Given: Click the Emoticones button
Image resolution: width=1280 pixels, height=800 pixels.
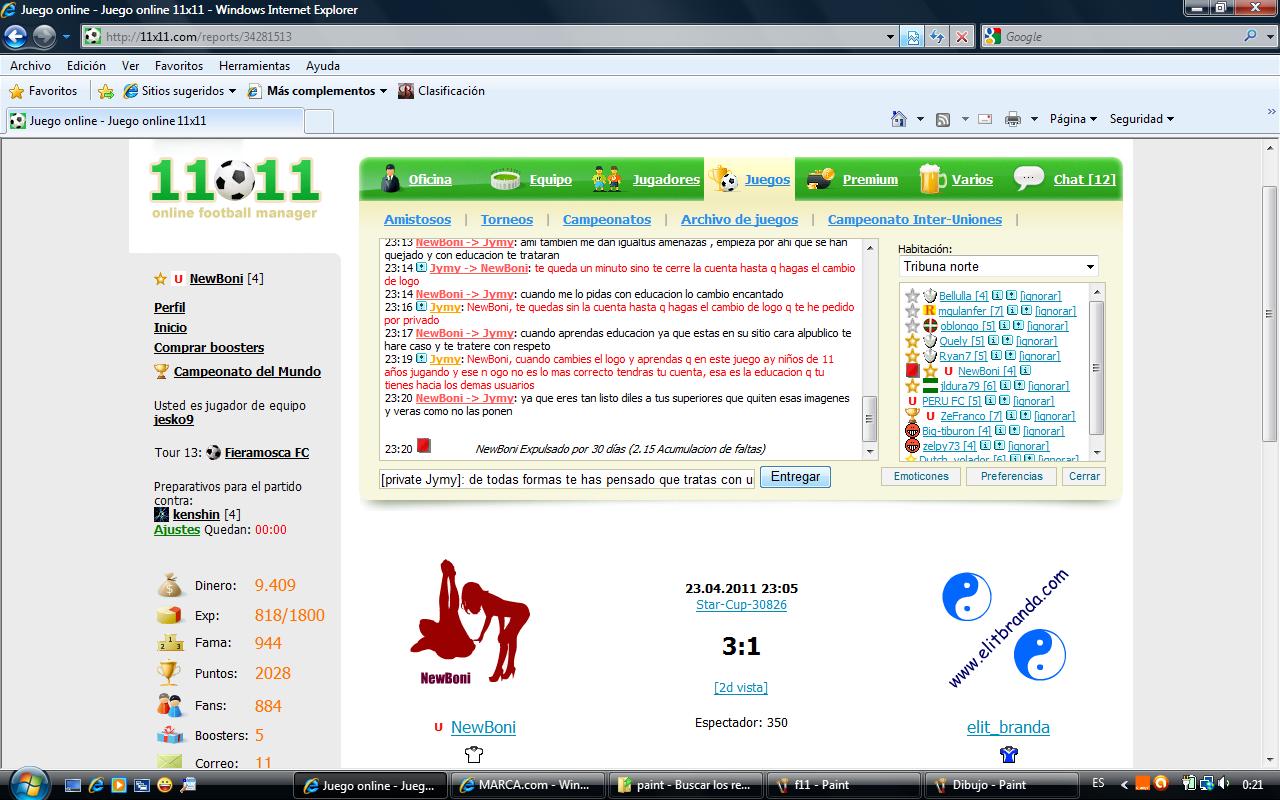Looking at the screenshot, I should pos(921,476).
